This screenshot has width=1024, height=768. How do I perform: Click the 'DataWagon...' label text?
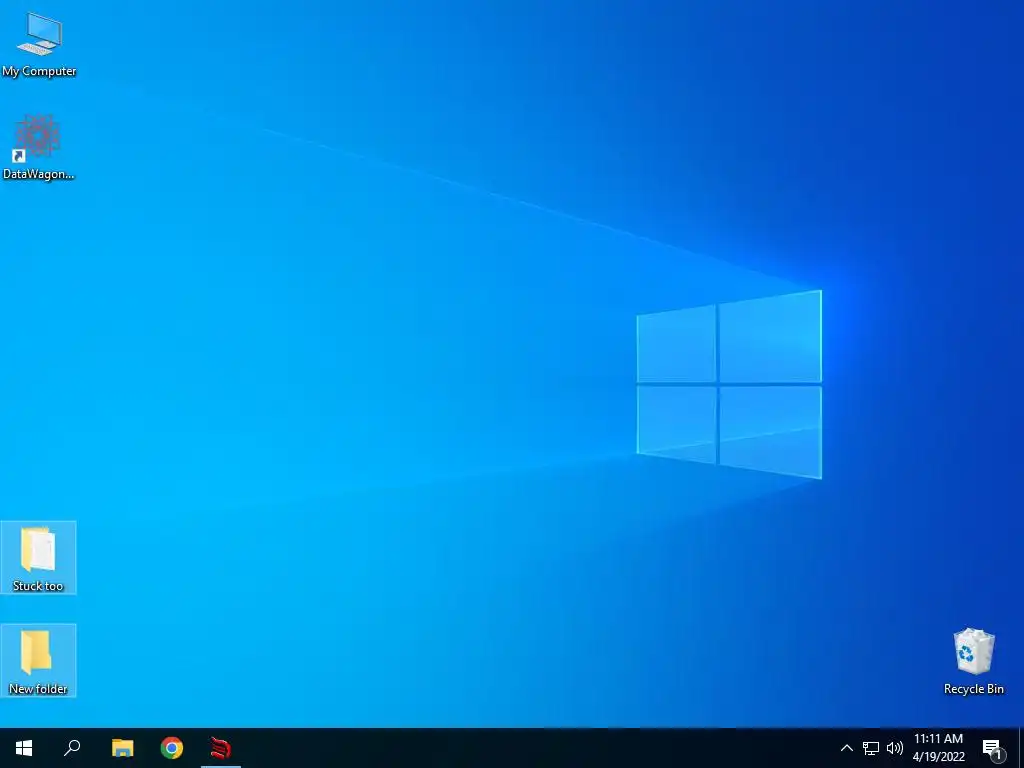[x=39, y=174]
